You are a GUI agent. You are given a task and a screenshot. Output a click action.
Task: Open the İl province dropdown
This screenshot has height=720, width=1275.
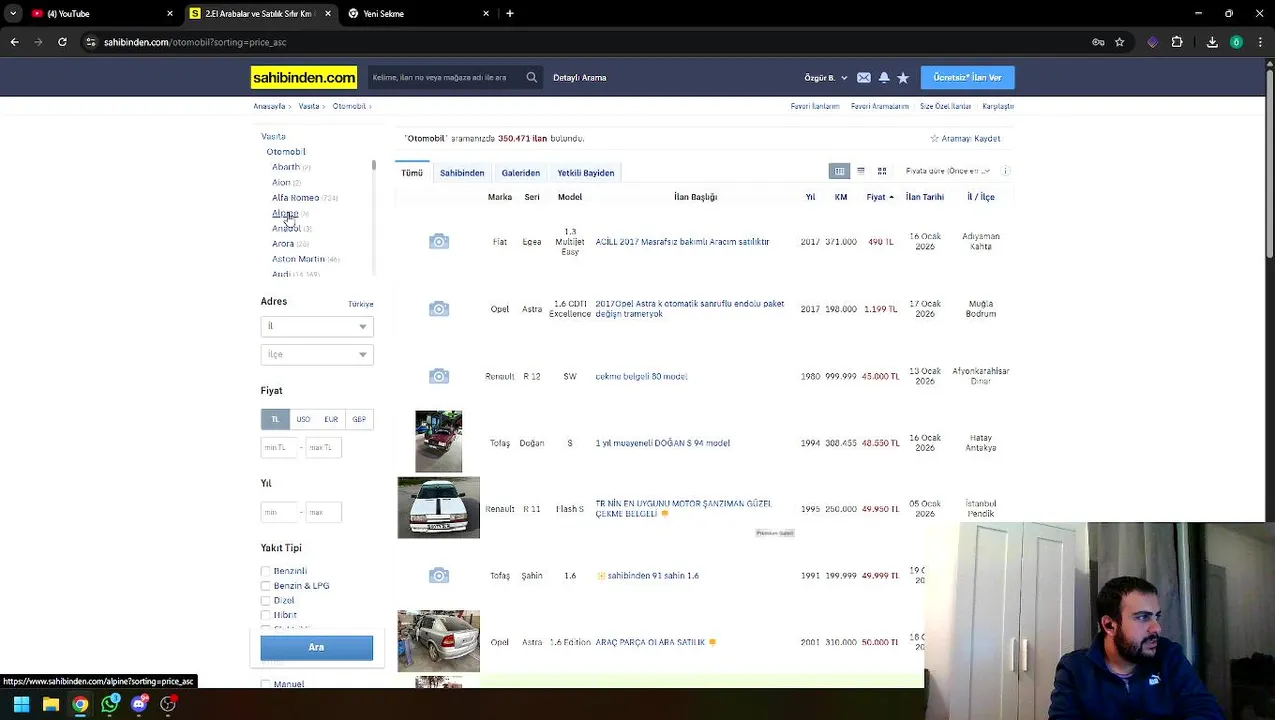point(317,326)
